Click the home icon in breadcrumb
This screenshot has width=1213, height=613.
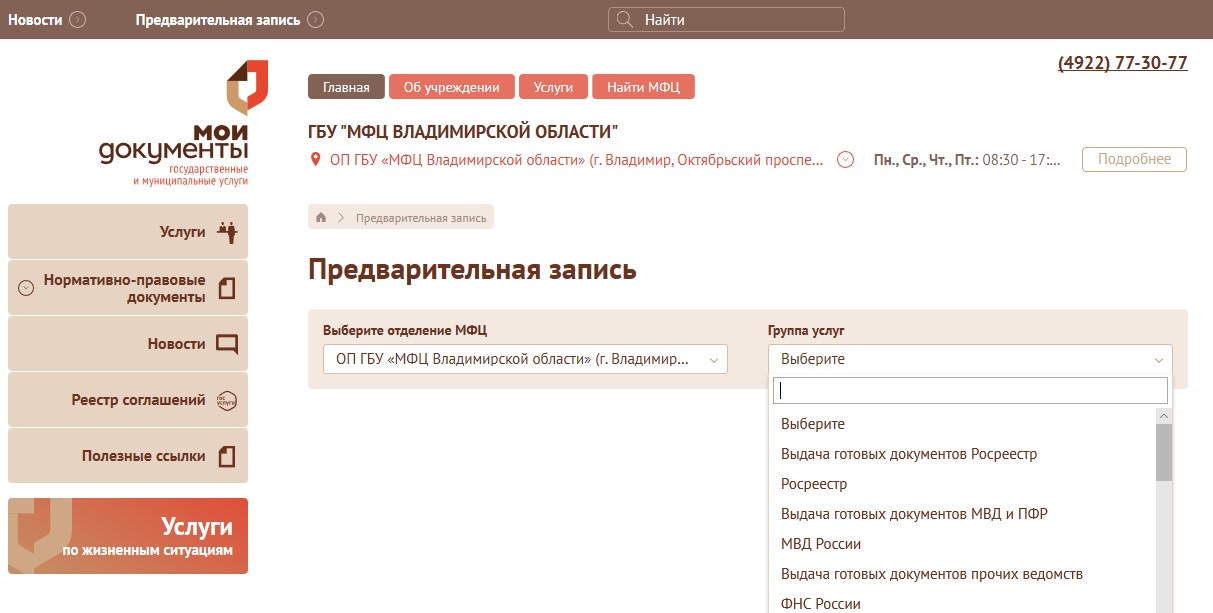tap(321, 218)
